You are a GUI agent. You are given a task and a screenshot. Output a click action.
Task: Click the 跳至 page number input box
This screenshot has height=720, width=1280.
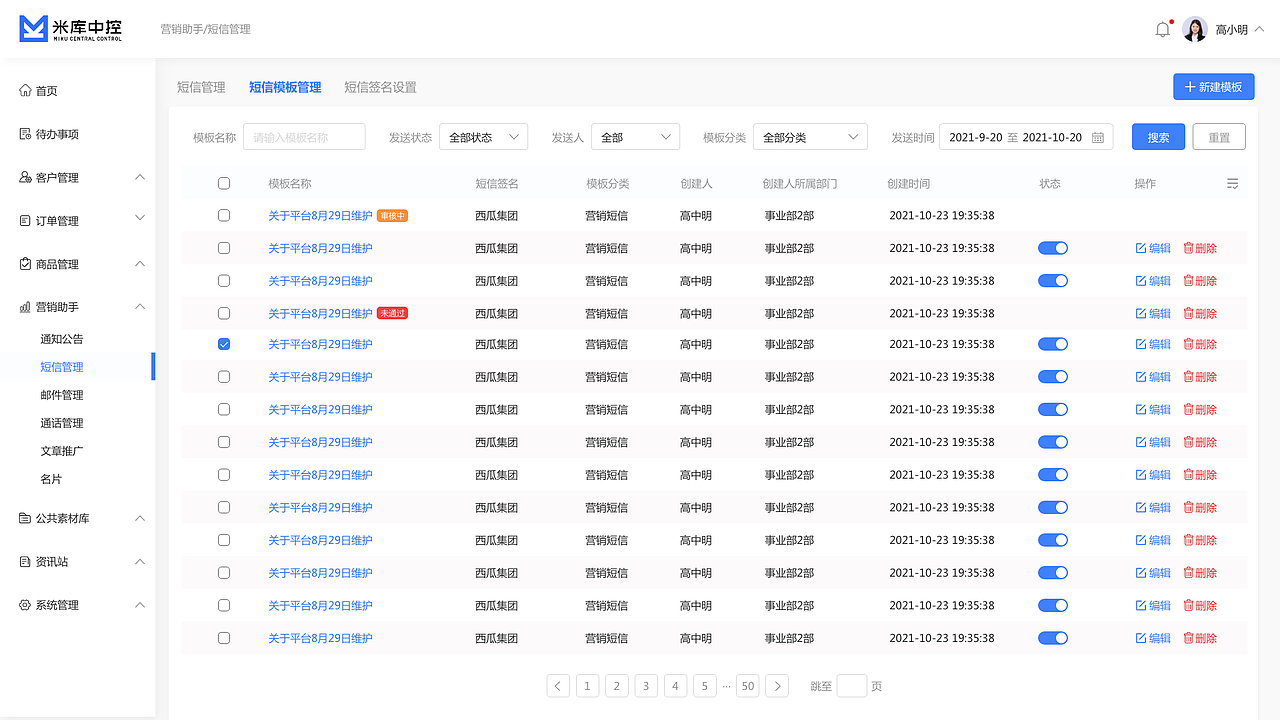tap(852, 686)
